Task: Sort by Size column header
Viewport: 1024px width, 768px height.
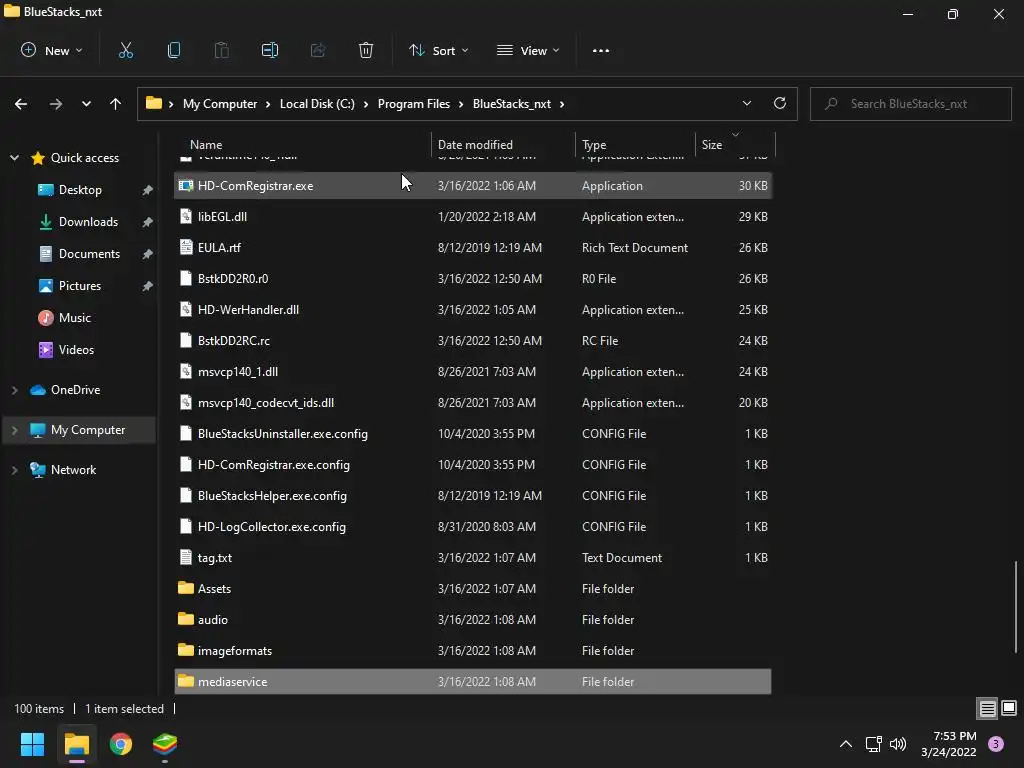Action: coord(735,144)
